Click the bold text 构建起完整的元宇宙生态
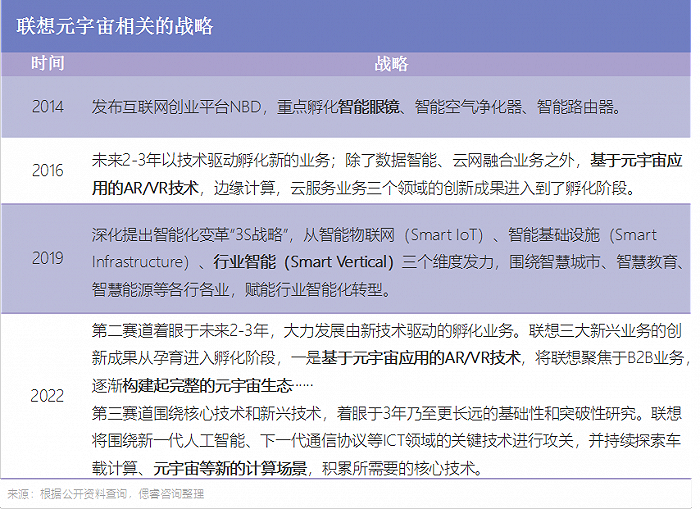The height and width of the screenshot is (509, 700). [208, 386]
